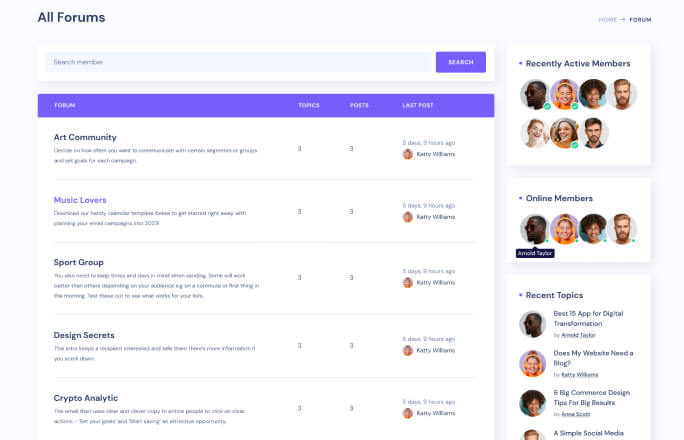Screen dimensions: 684x440
Task: Open thumbnail for Best 15 App topic
Action: click(x=532, y=324)
